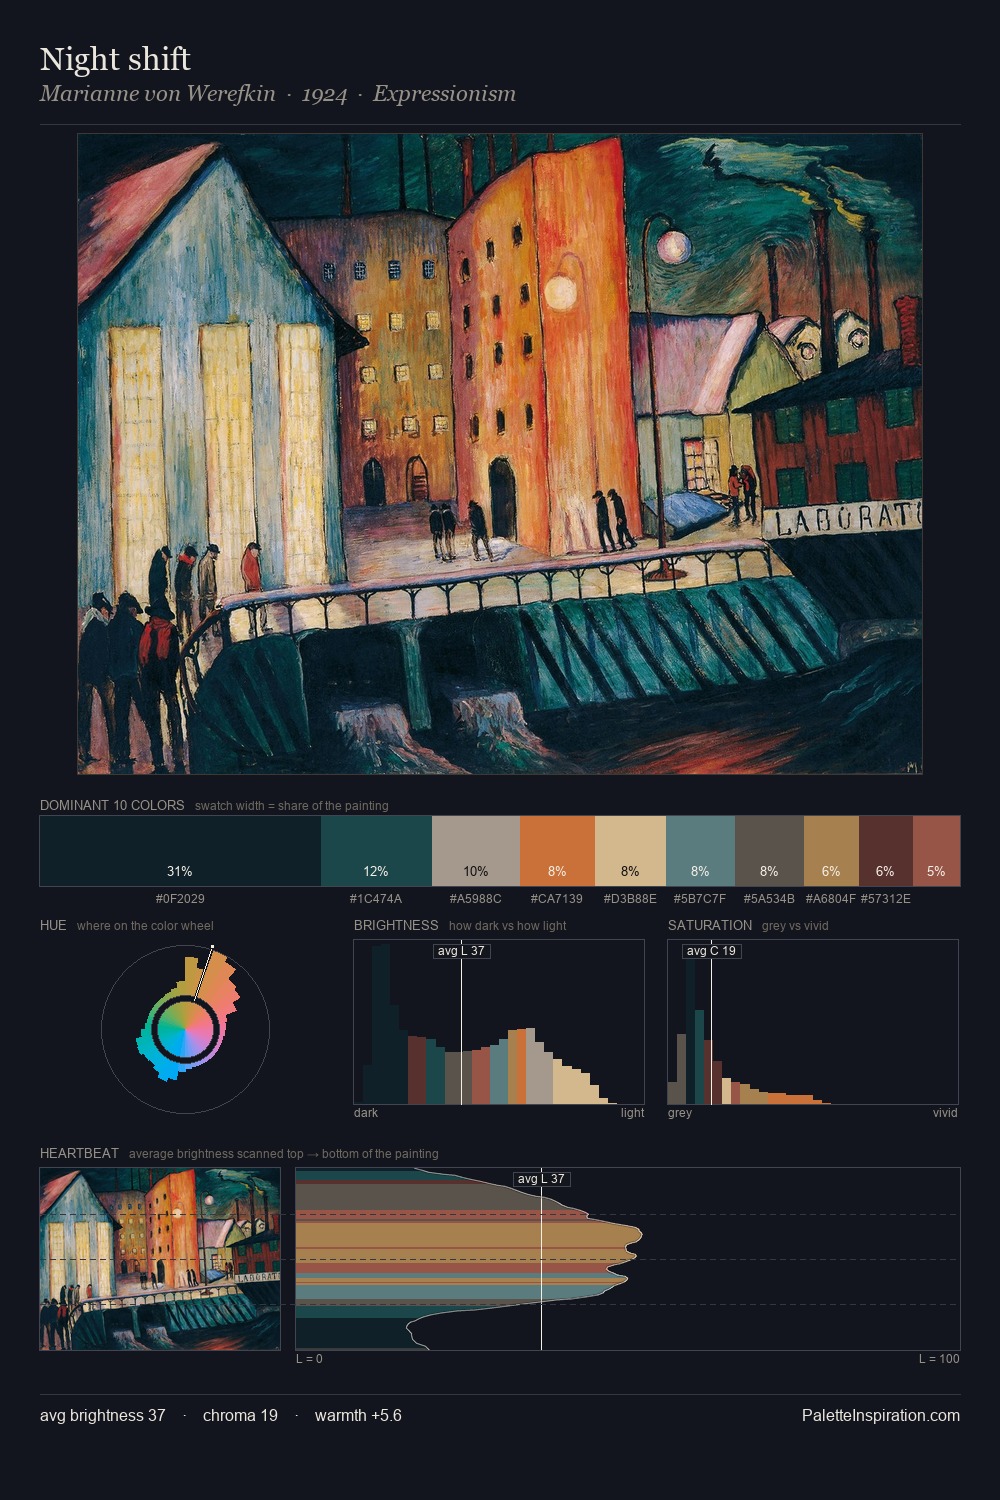The image size is (1000, 1500).
Task: Click the "L = 0" axis label
Action: [x=309, y=1359]
